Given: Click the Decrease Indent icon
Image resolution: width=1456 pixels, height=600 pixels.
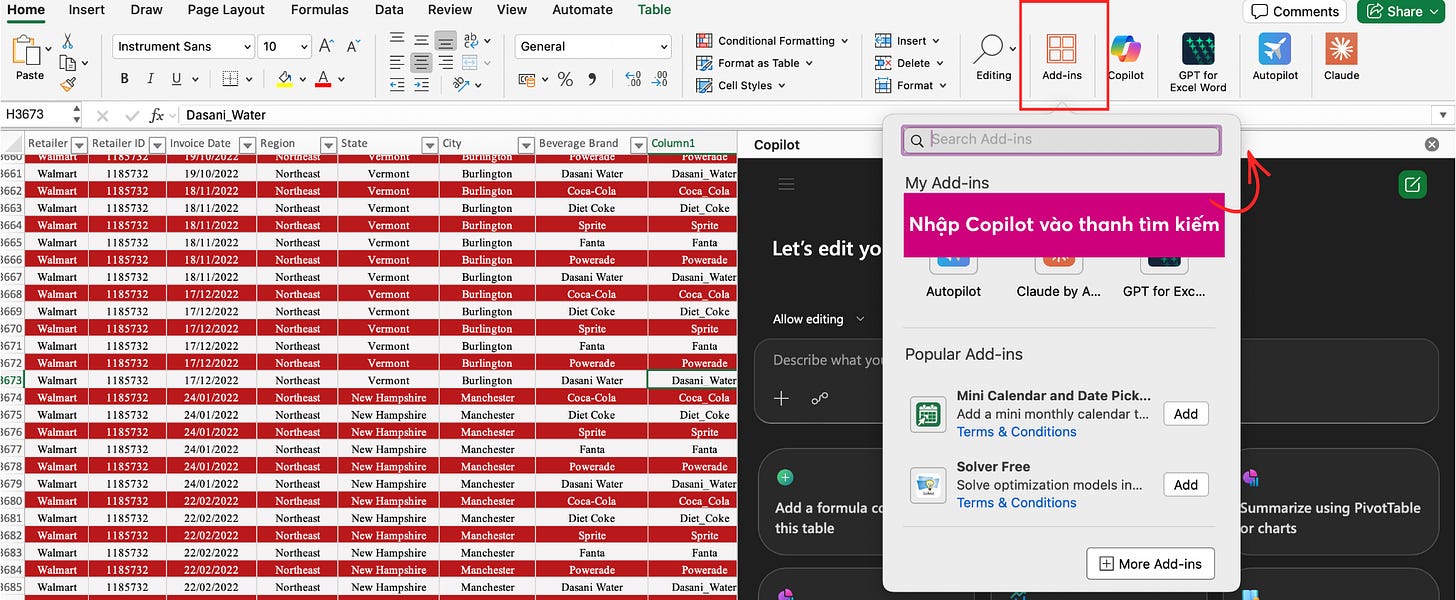Looking at the screenshot, I should pyautogui.click(x=397, y=85).
